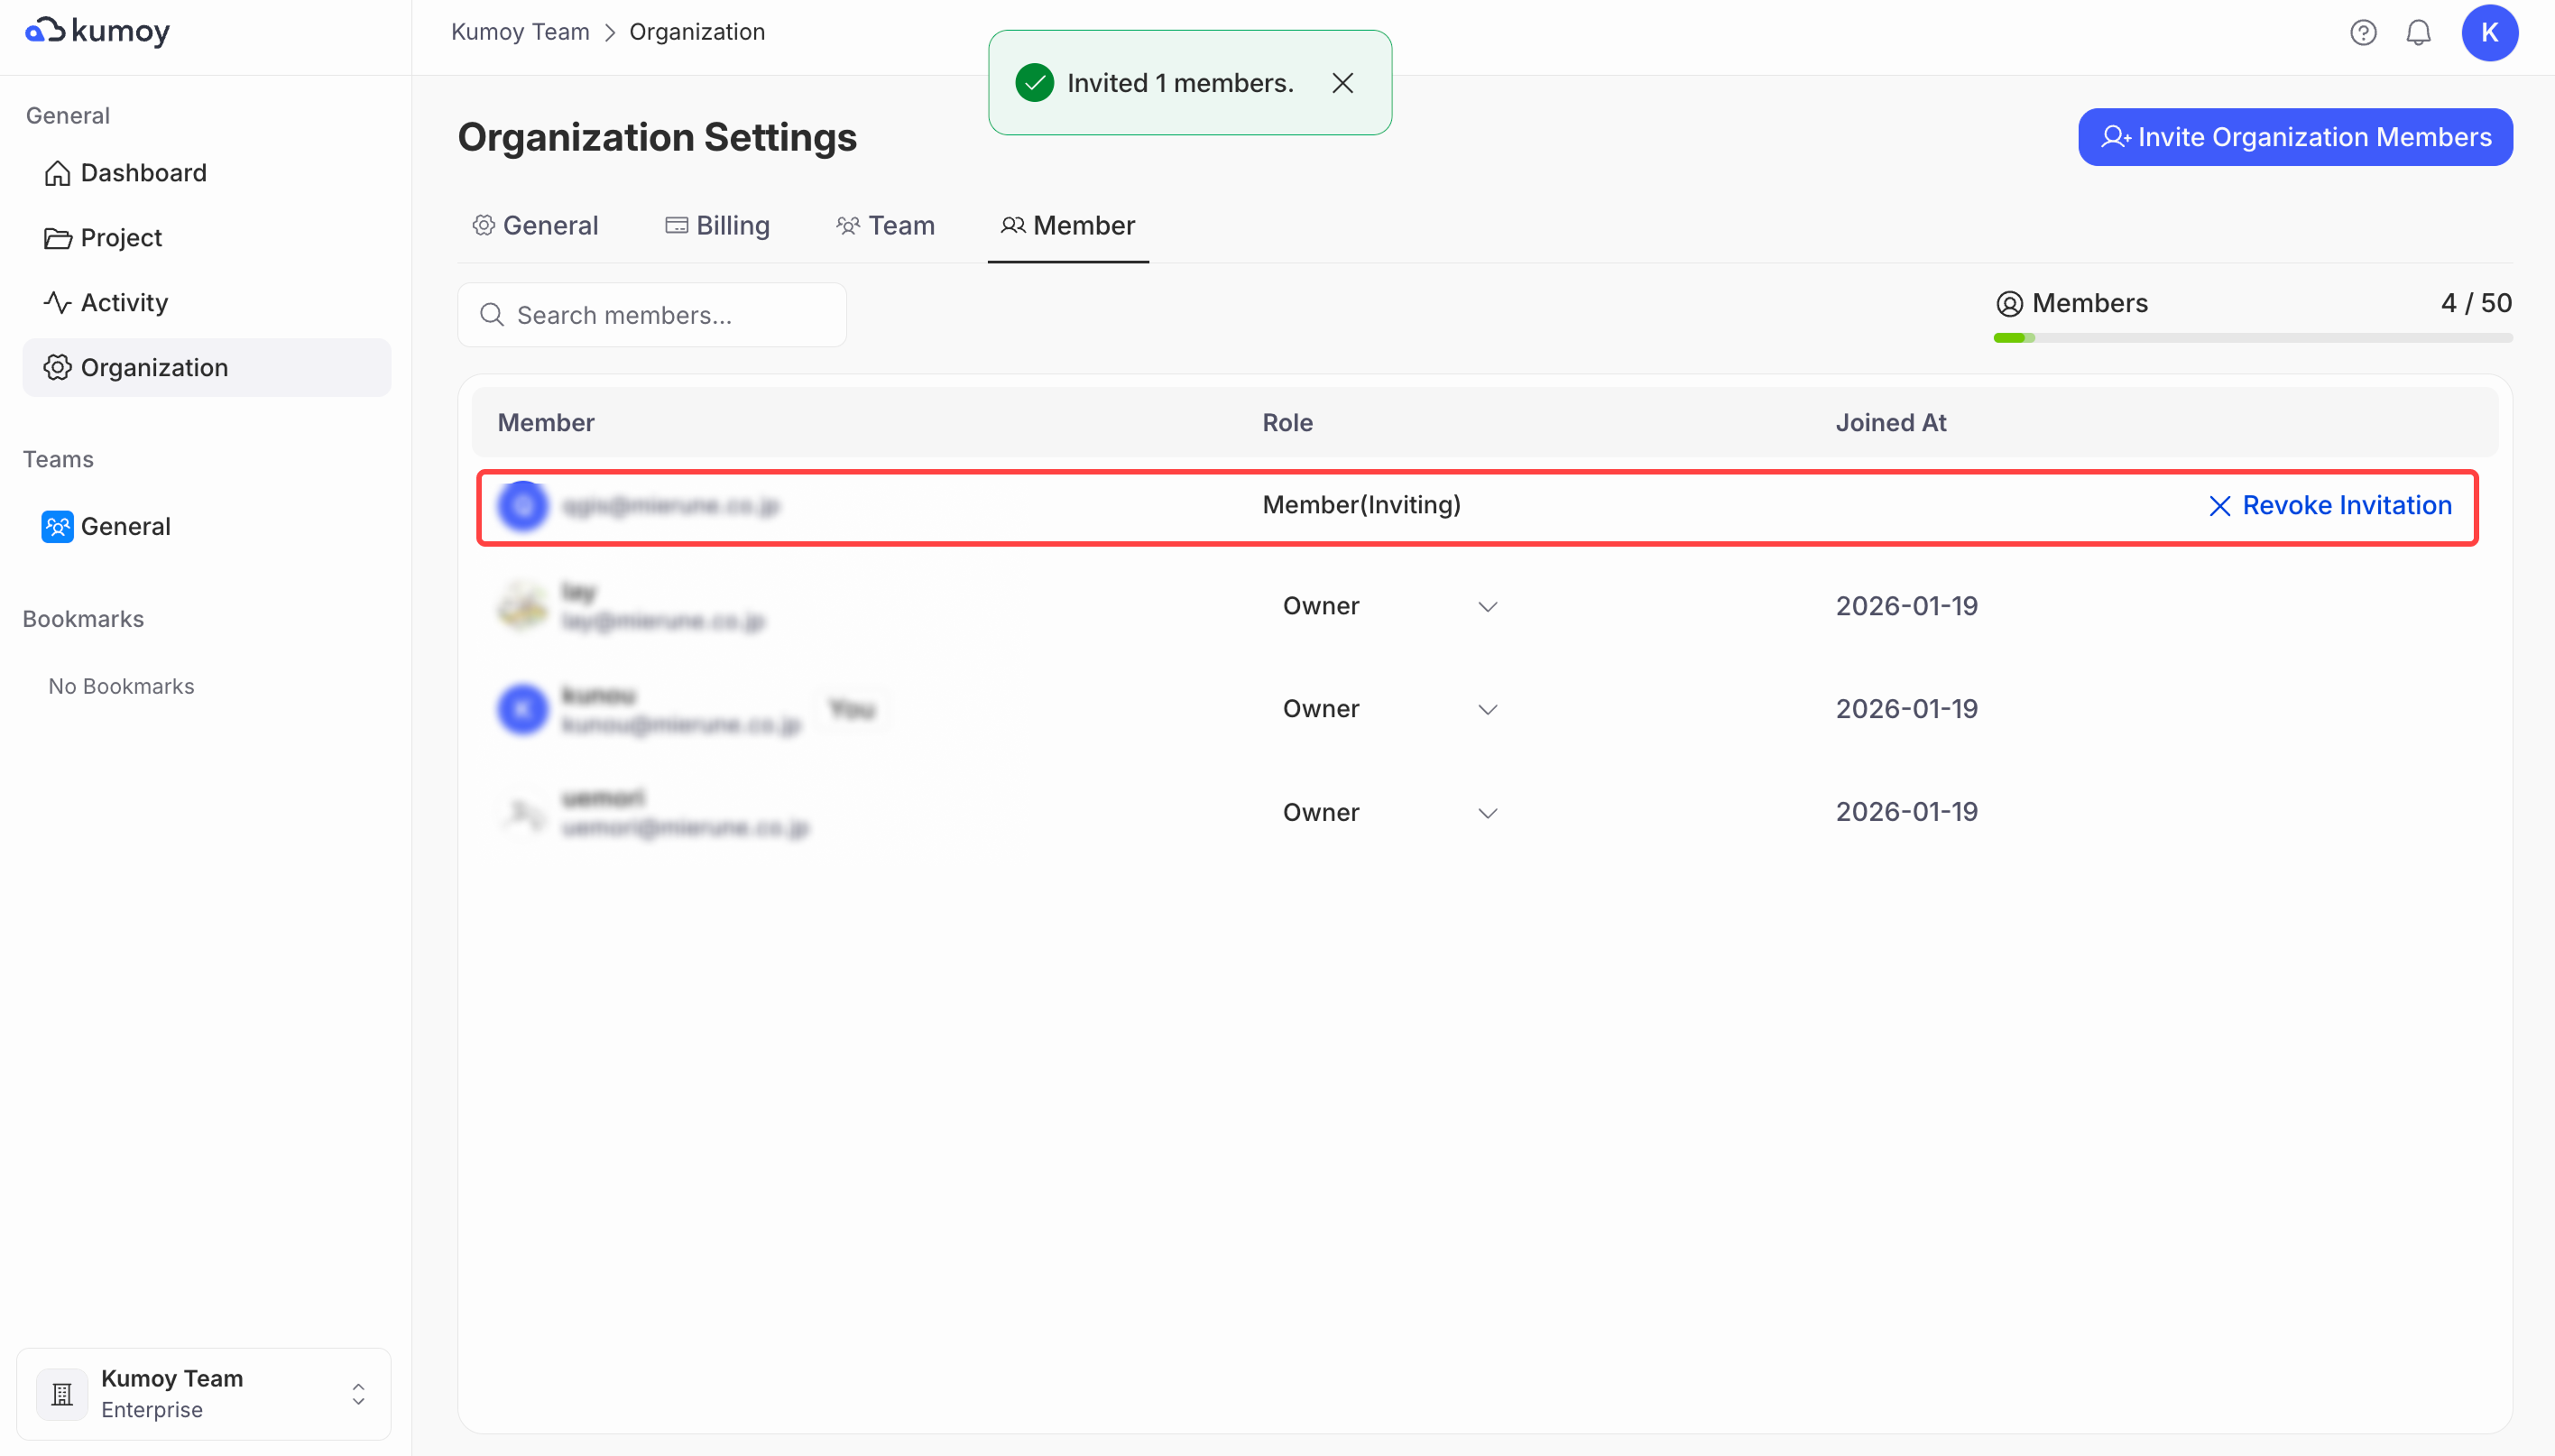
Task: Select the General team in sidebar
Action: tap(125, 526)
